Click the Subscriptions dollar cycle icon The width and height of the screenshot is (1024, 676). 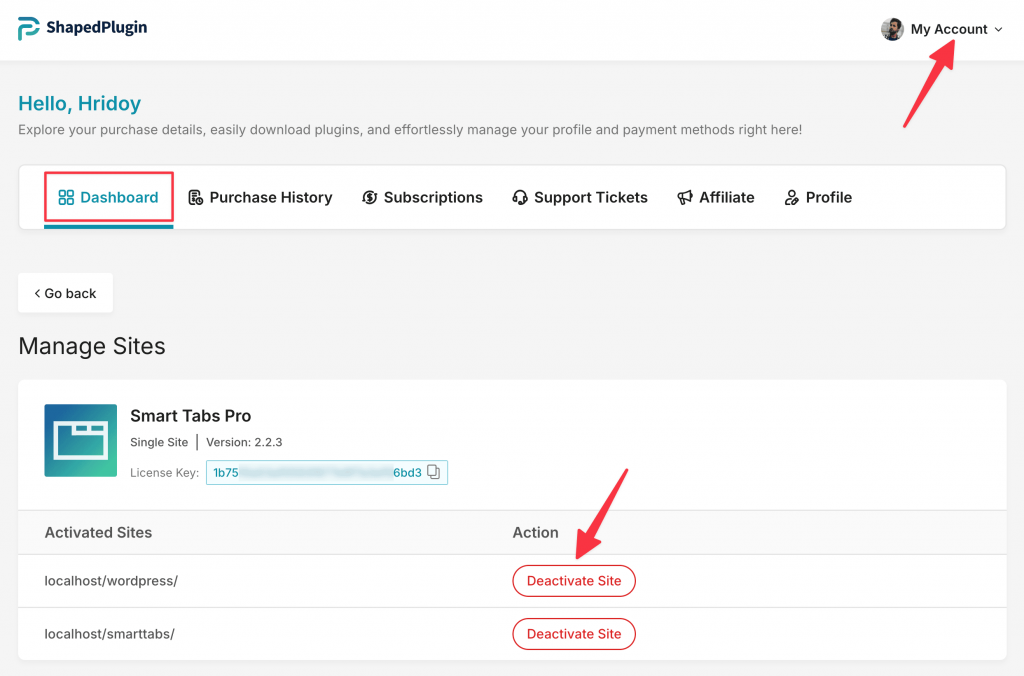click(x=370, y=197)
